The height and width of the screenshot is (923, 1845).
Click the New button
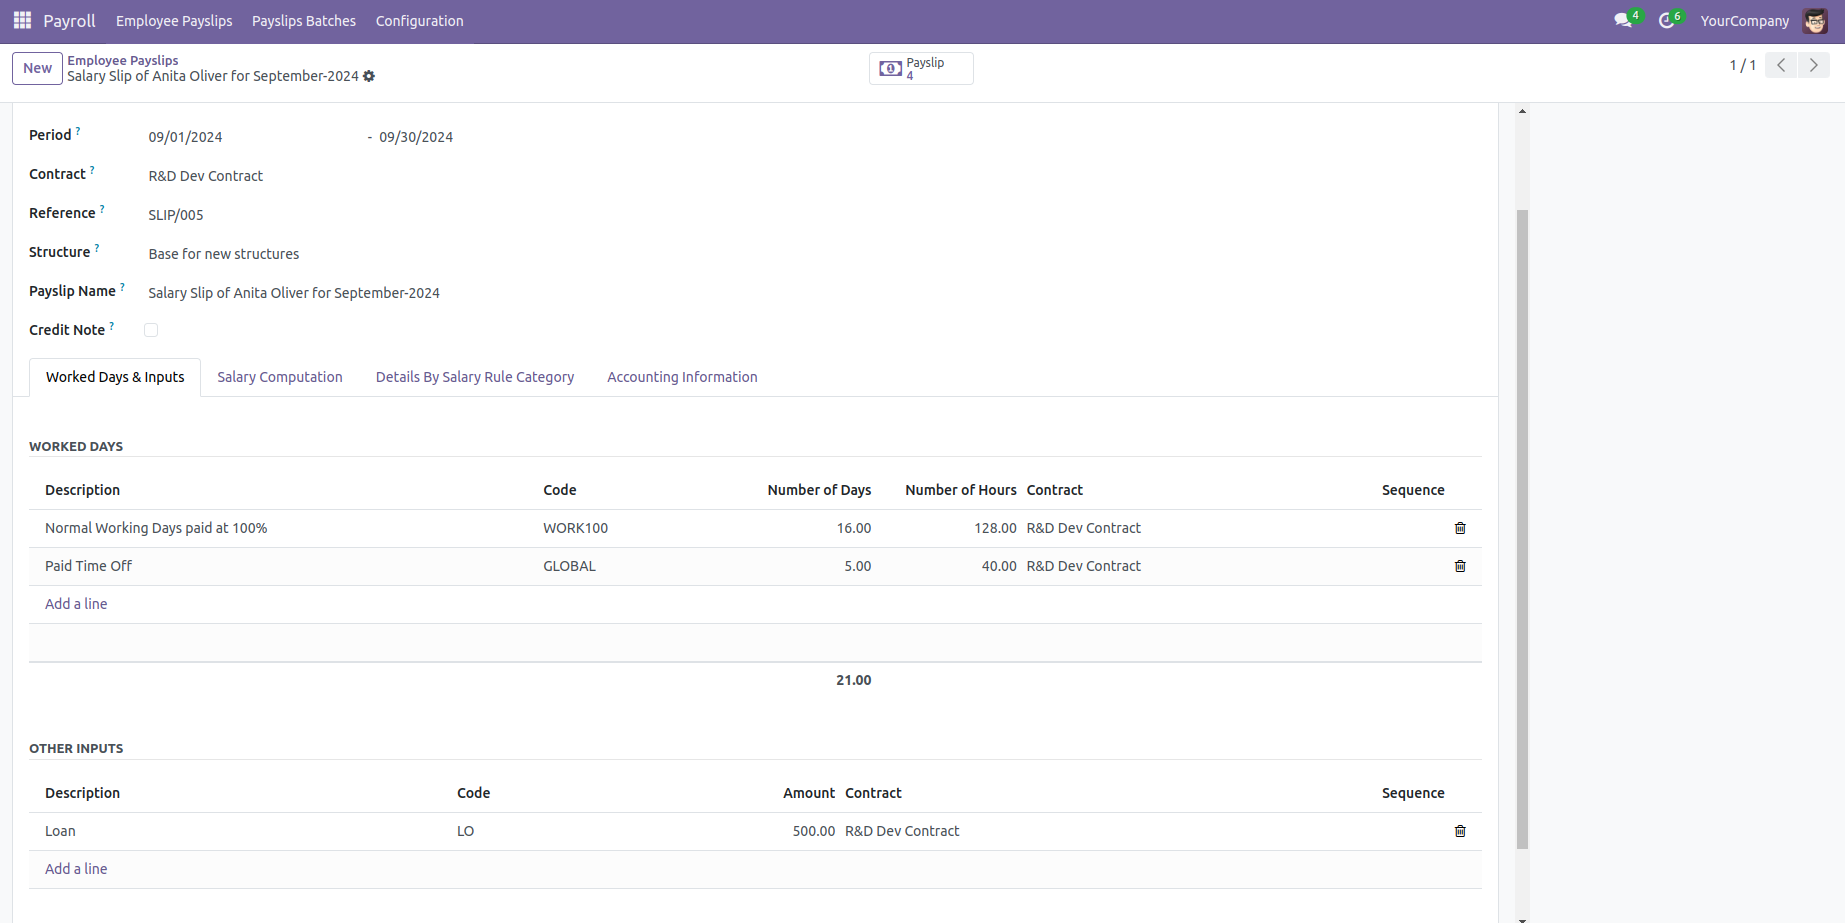37,68
